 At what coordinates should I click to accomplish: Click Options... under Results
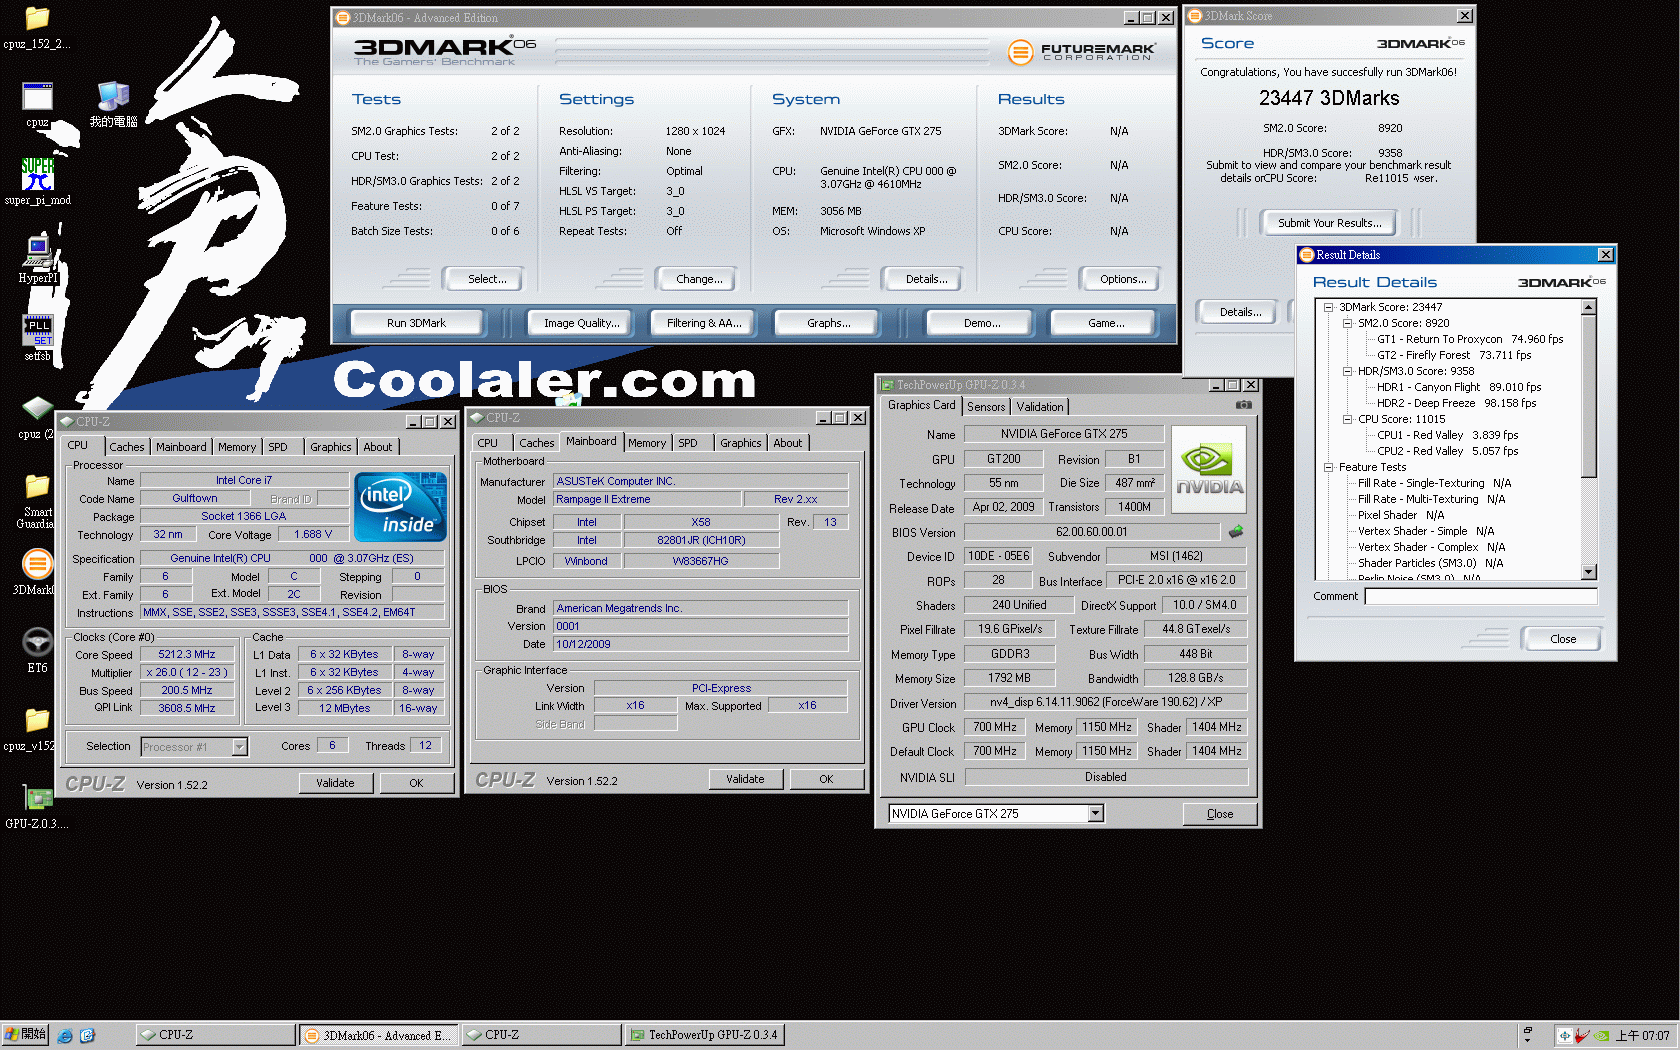(1123, 279)
